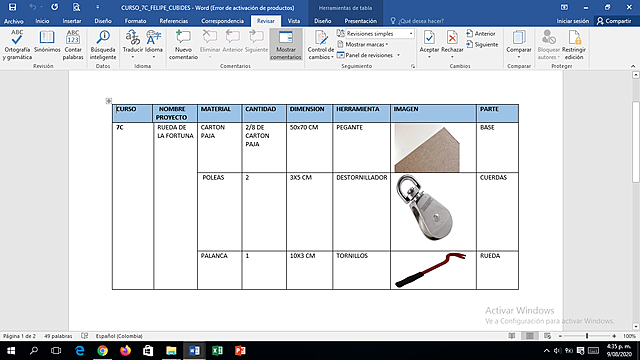Switch to Insertar tab
This screenshot has height=360, width=640.
(72, 21)
